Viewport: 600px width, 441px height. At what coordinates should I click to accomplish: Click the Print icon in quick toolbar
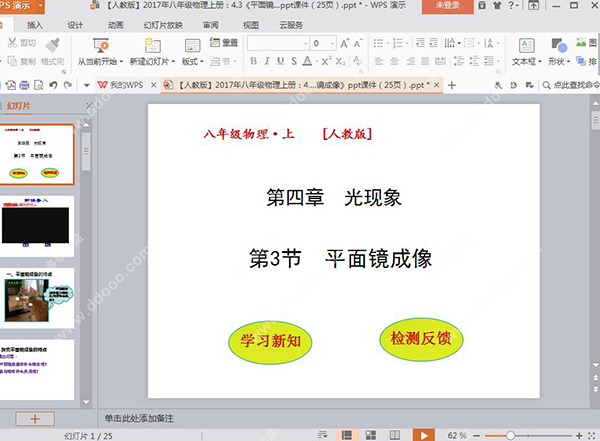pos(24,85)
